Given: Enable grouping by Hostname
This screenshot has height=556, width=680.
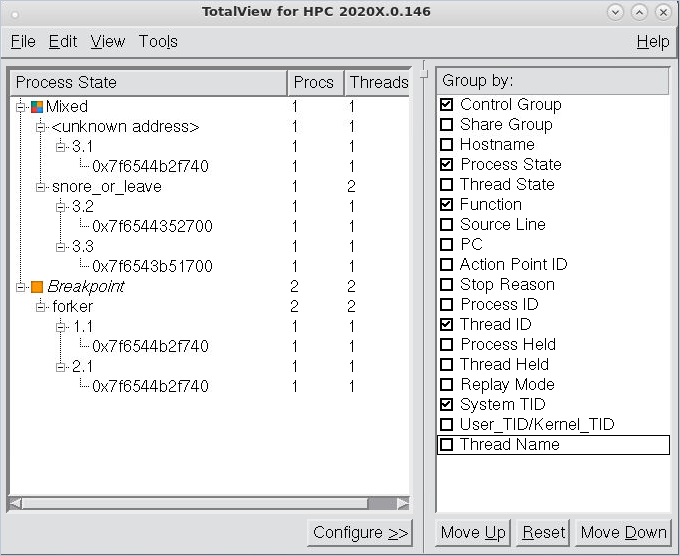Looking at the screenshot, I should coord(447,145).
